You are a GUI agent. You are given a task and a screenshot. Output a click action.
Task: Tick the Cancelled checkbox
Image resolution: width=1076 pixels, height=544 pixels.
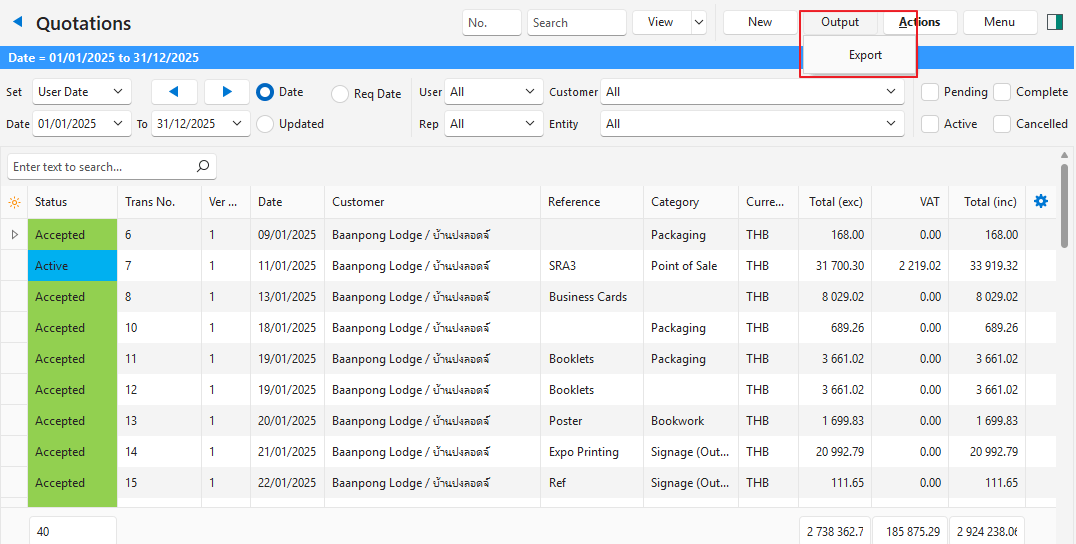[1002, 124]
